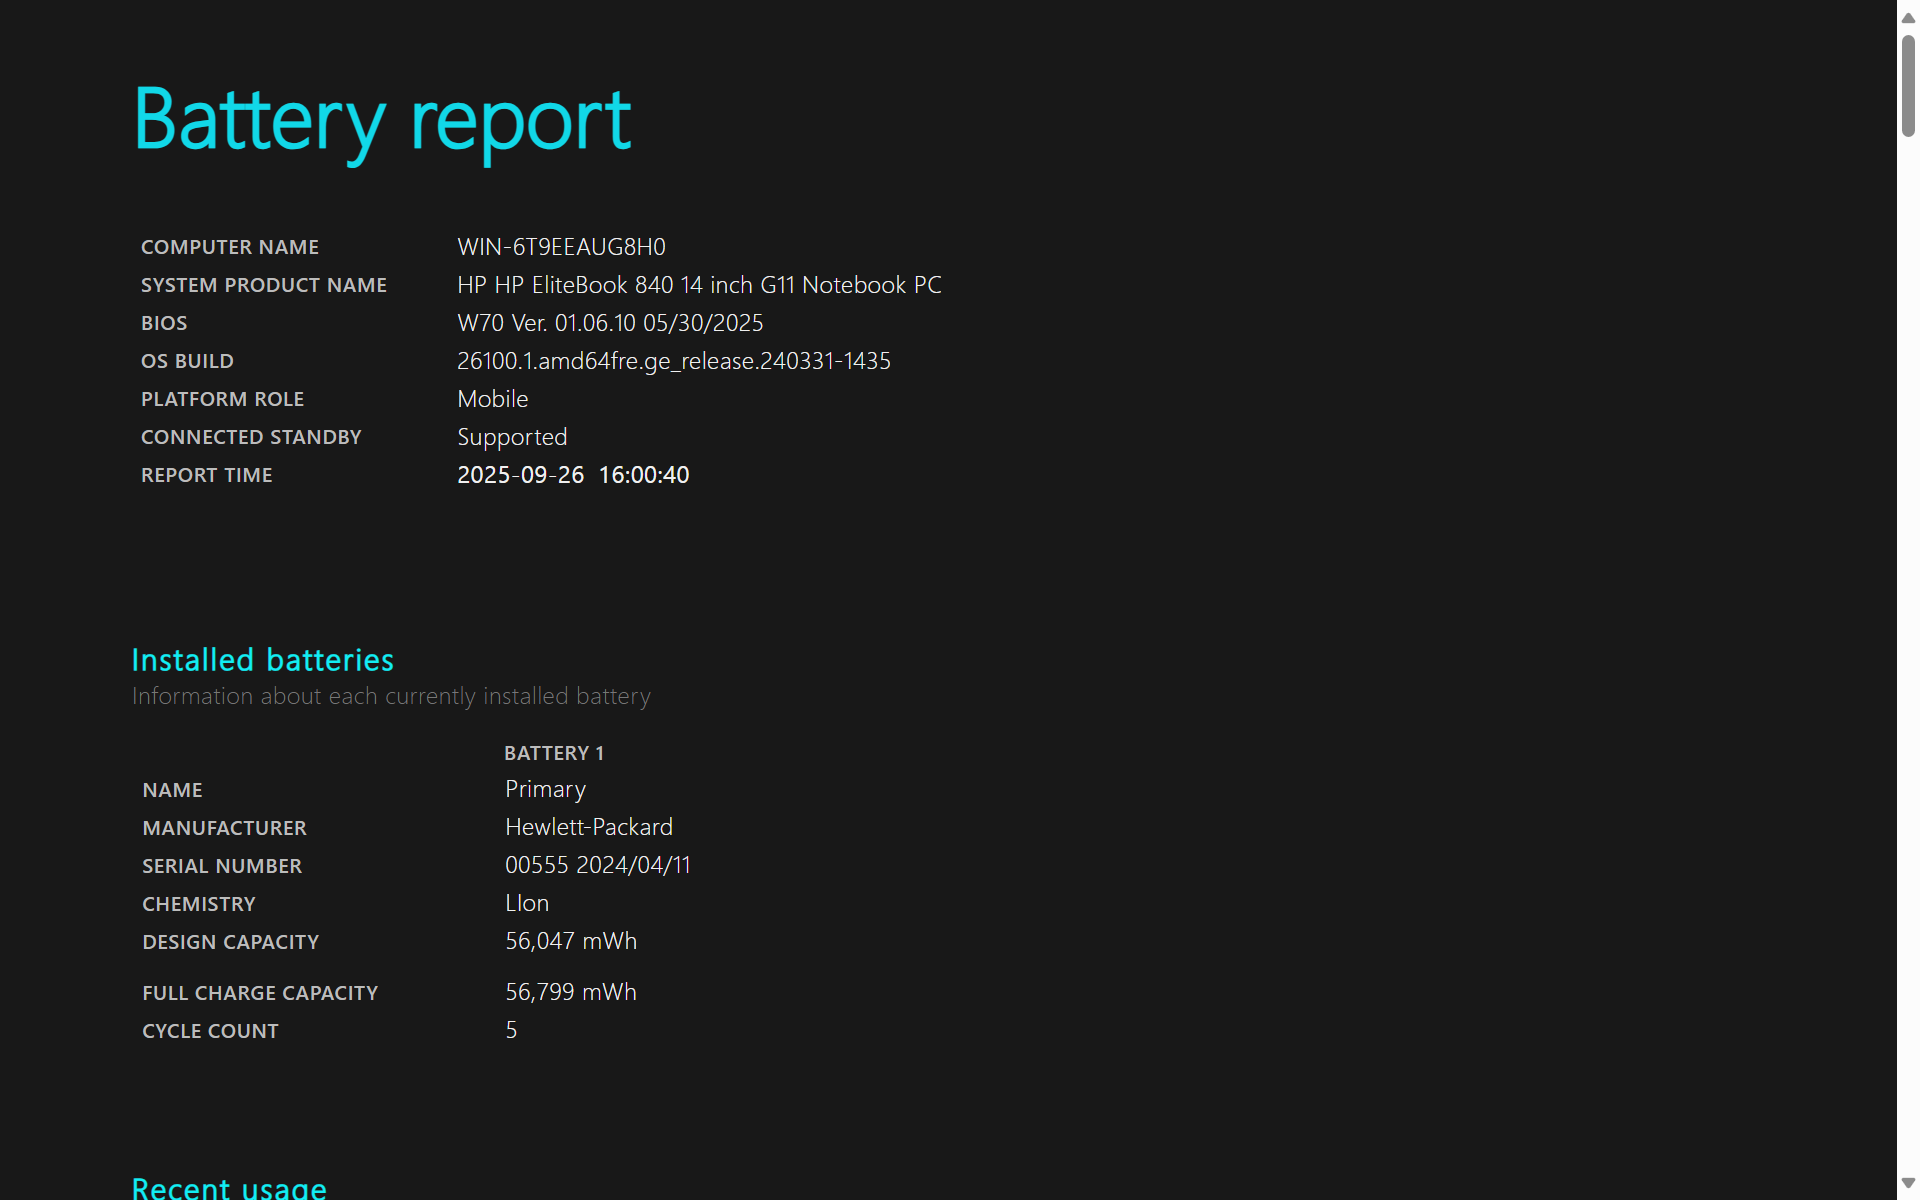Click the Connected Standby value Supported

pyautogui.click(x=512, y=437)
